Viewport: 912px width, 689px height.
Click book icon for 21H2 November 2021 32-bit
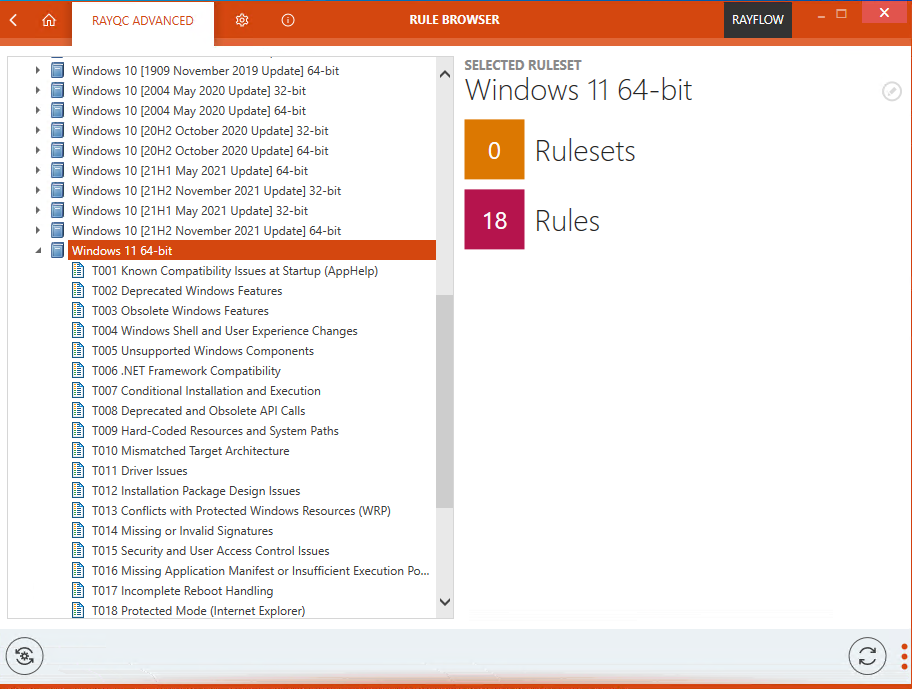point(57,191)
